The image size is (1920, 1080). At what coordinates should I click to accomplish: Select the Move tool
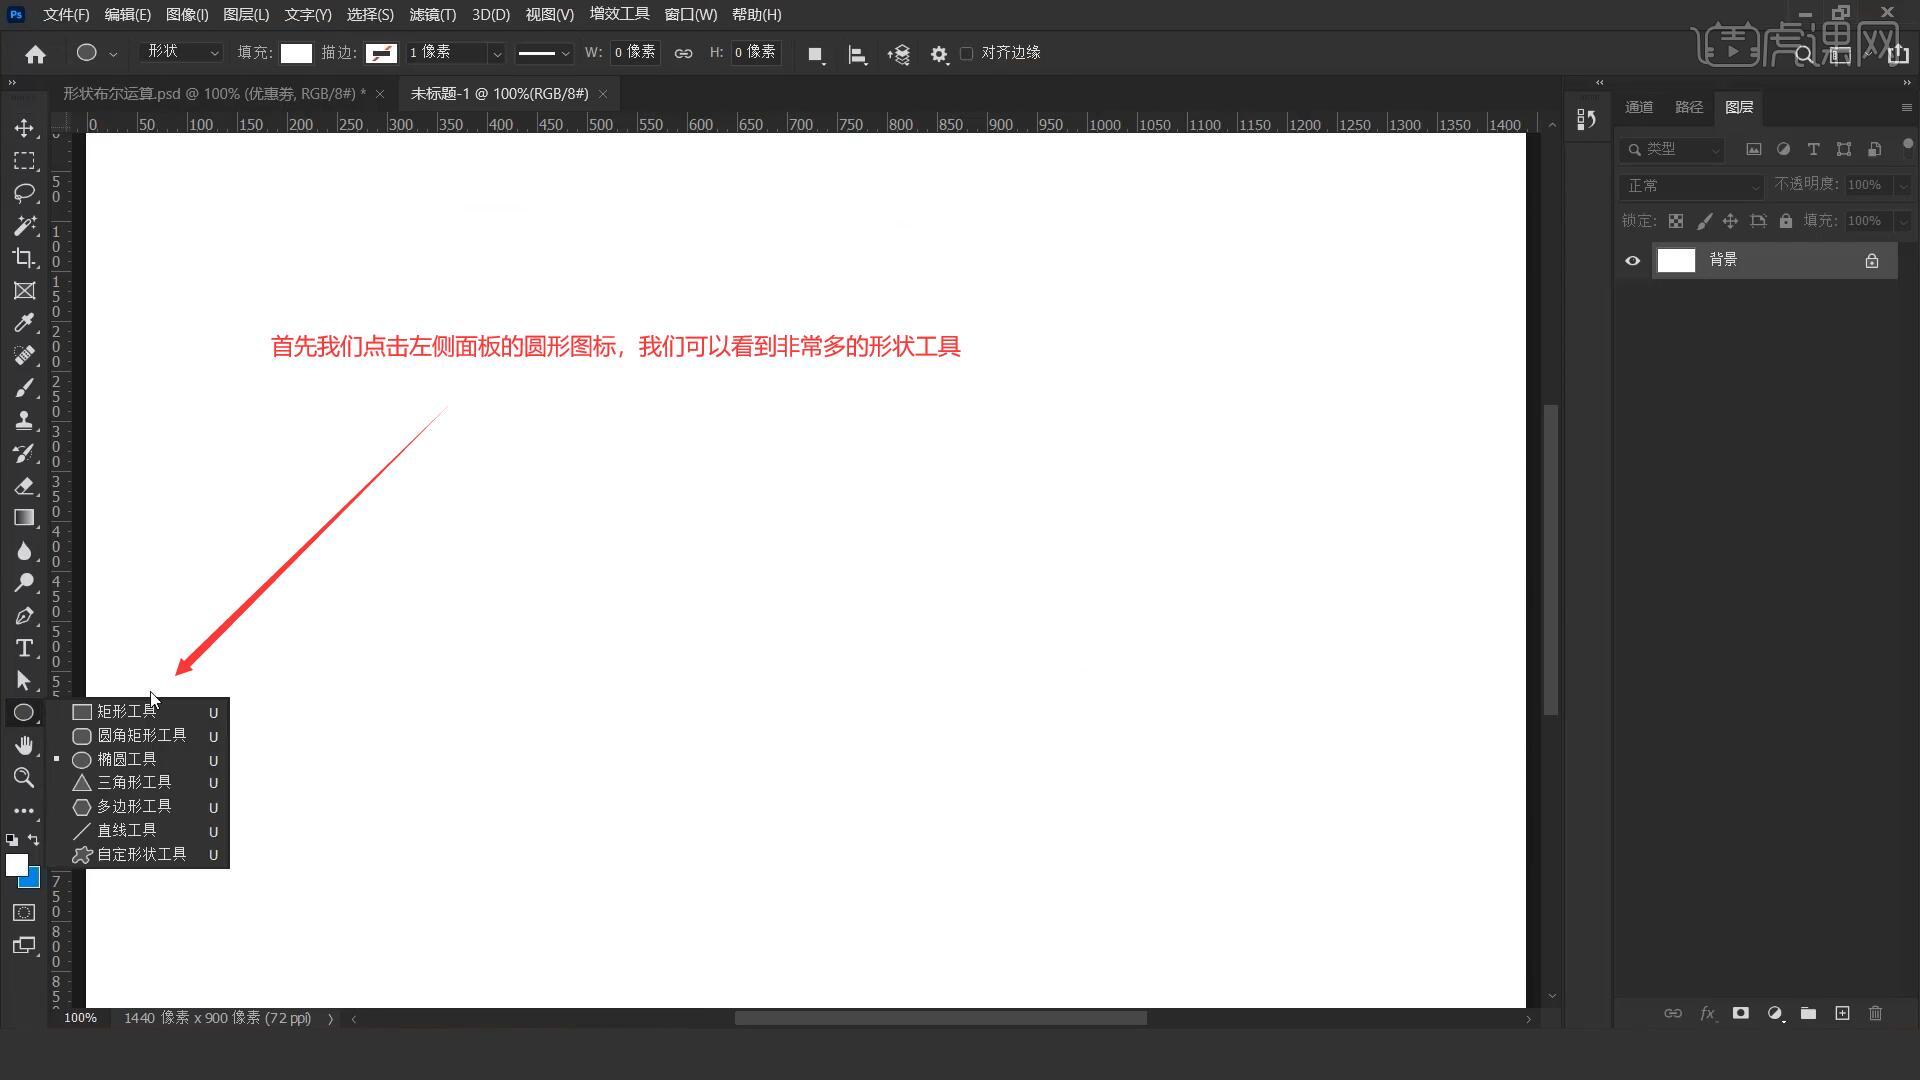pyautogui.click(x=24, y=128)
